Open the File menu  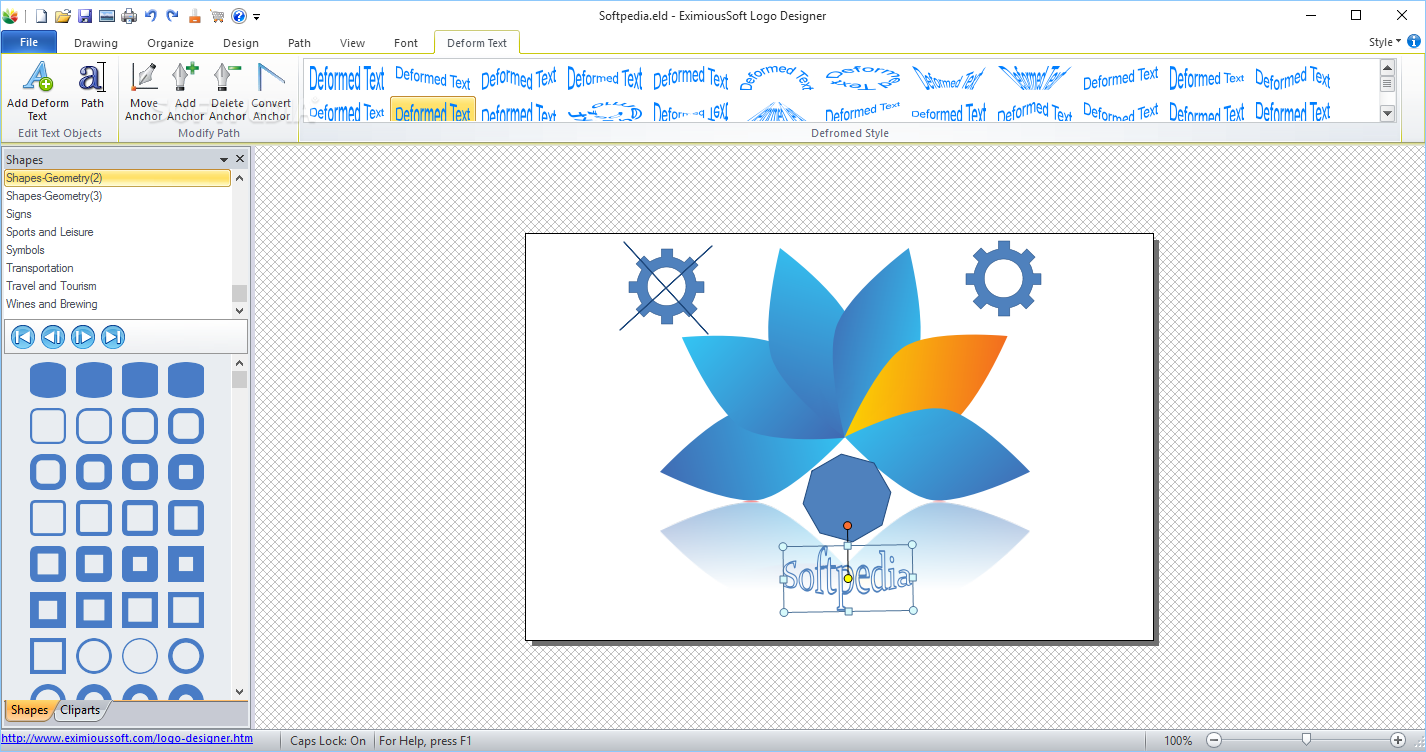(29, 42)
